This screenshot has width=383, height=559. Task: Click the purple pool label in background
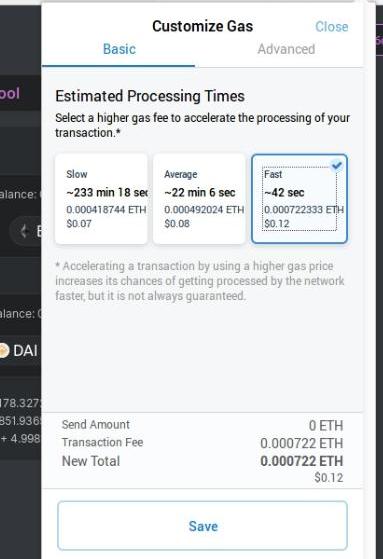[10, 93]
